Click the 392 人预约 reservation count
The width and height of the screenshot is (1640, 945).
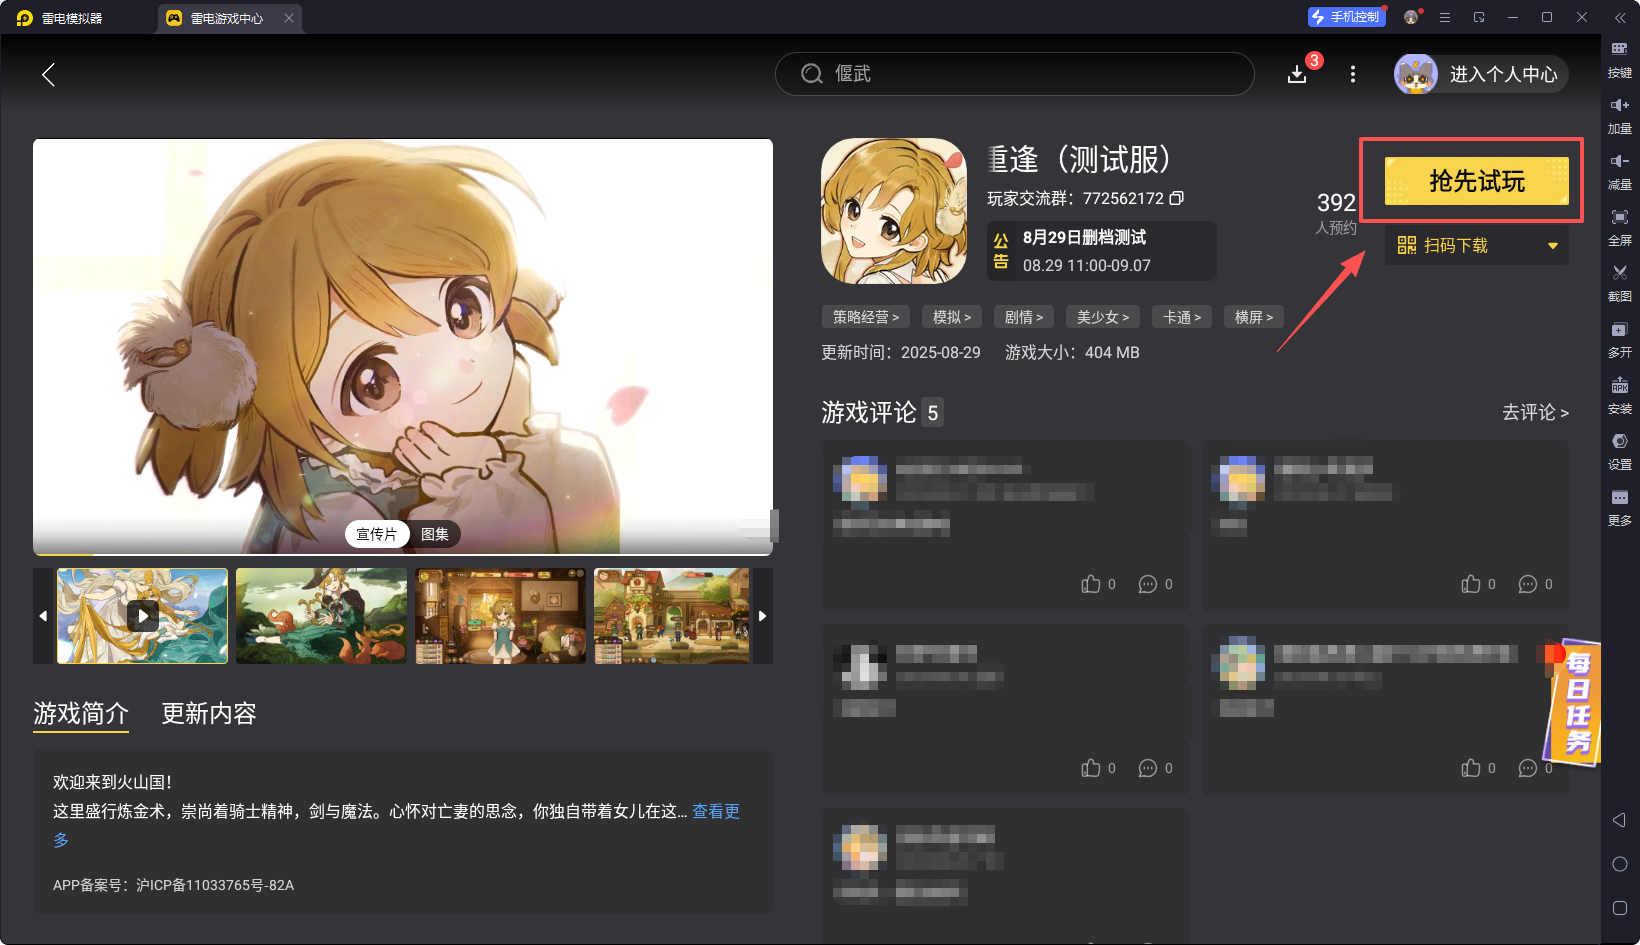(x=1336, y=213)
